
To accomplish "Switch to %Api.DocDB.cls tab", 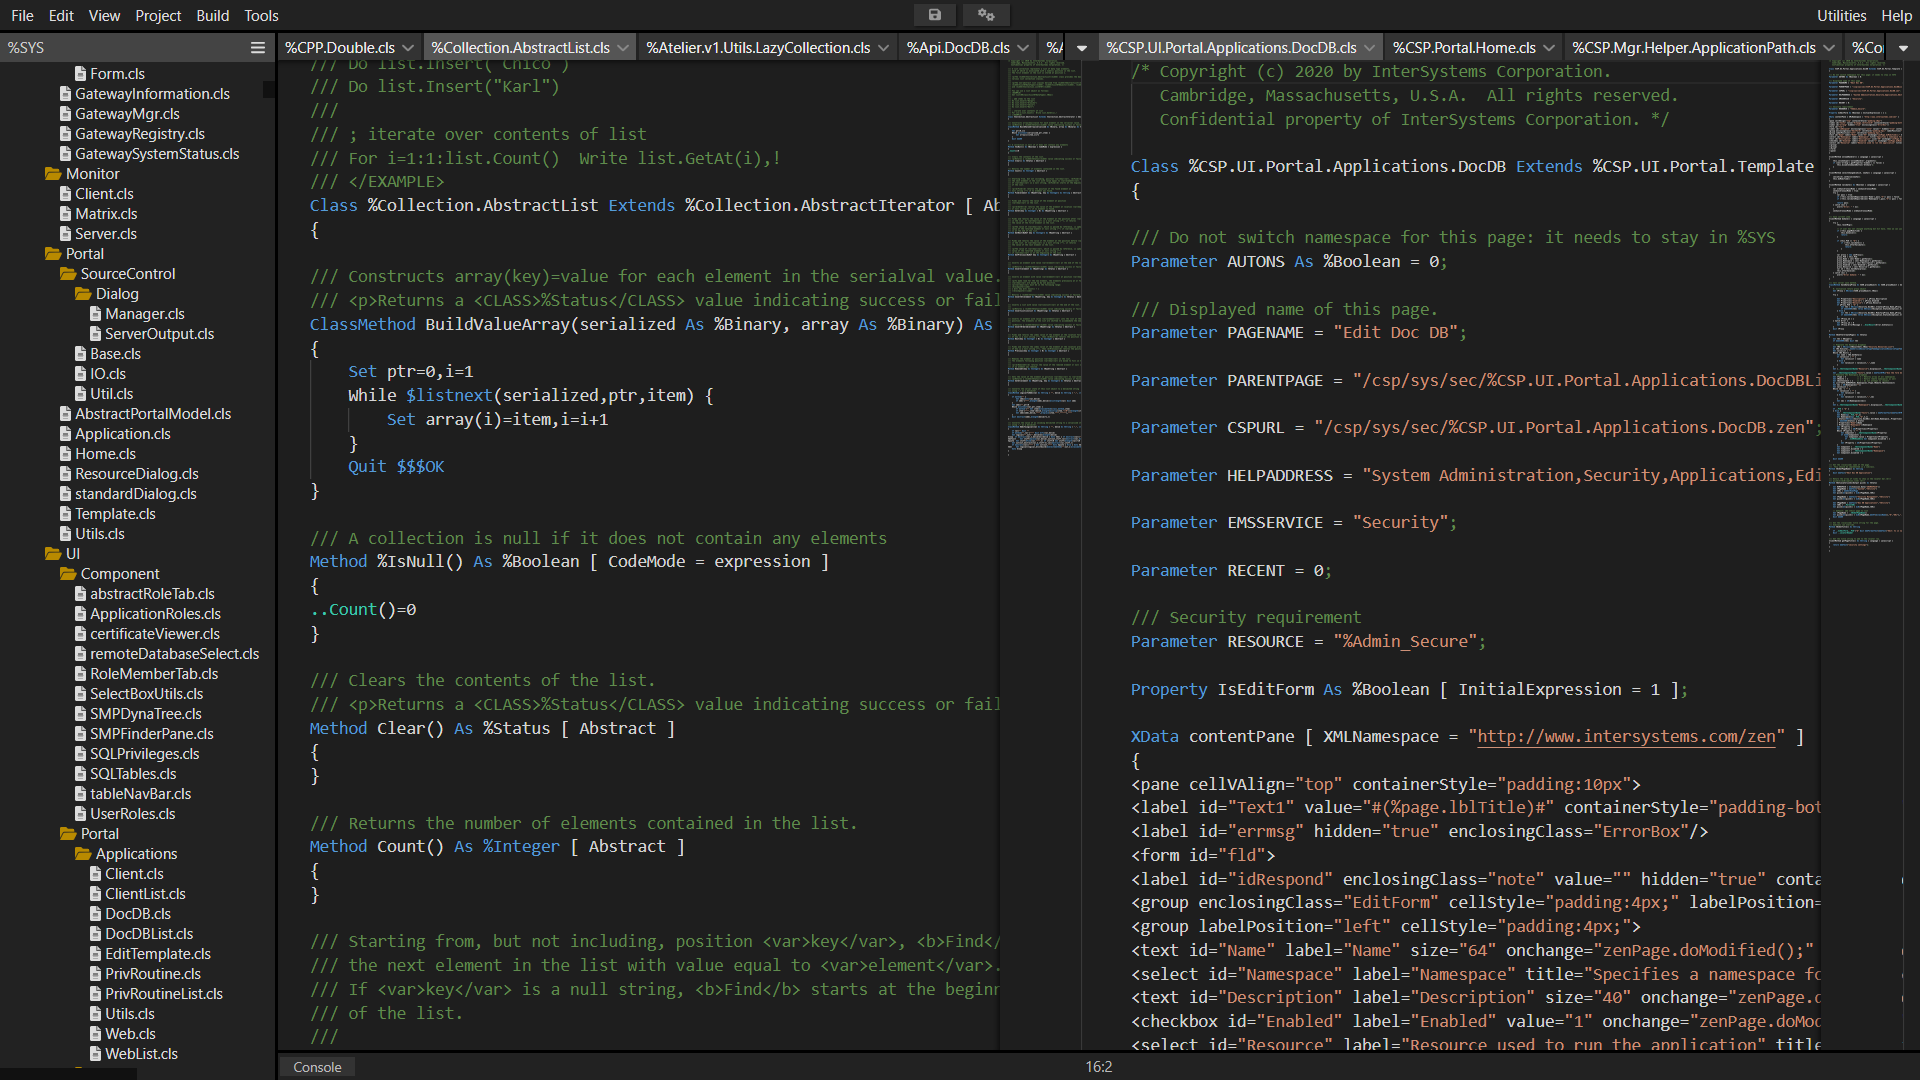I will point(957,48).
